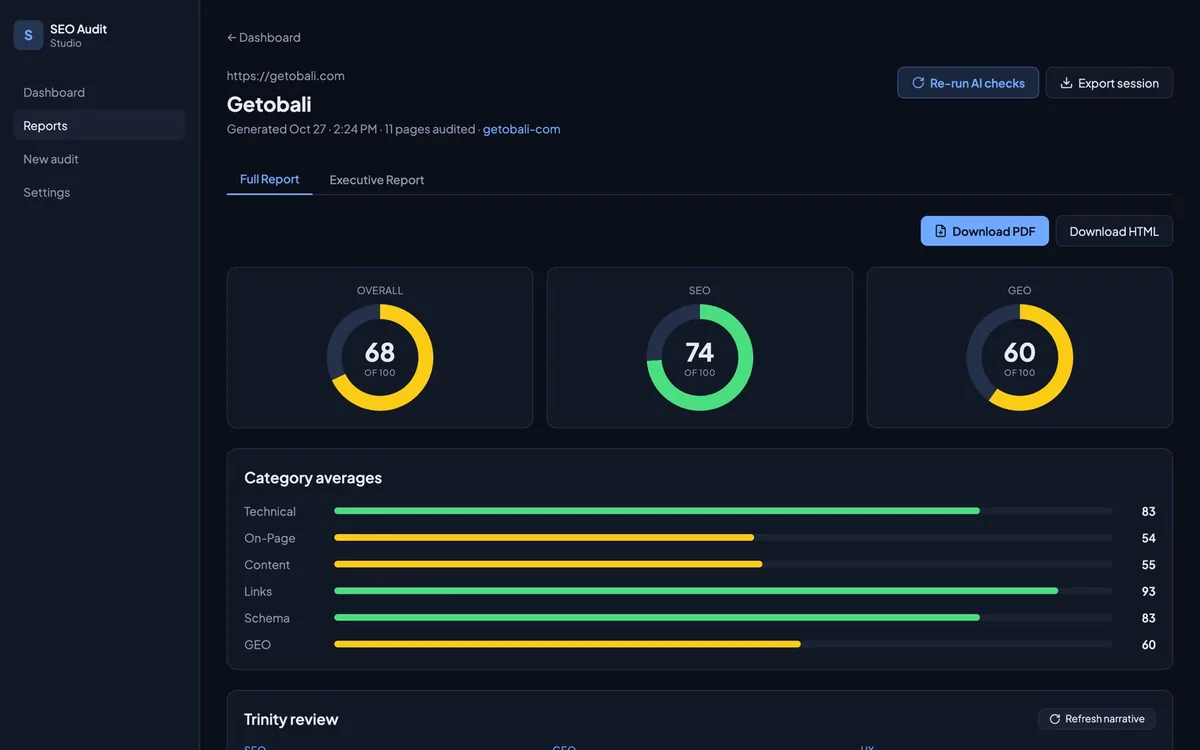Image resolution: width=1200 pixels, height=750 pixels.
Task: Click the Overall score 68 donut chart
Action: coord(380,357)
